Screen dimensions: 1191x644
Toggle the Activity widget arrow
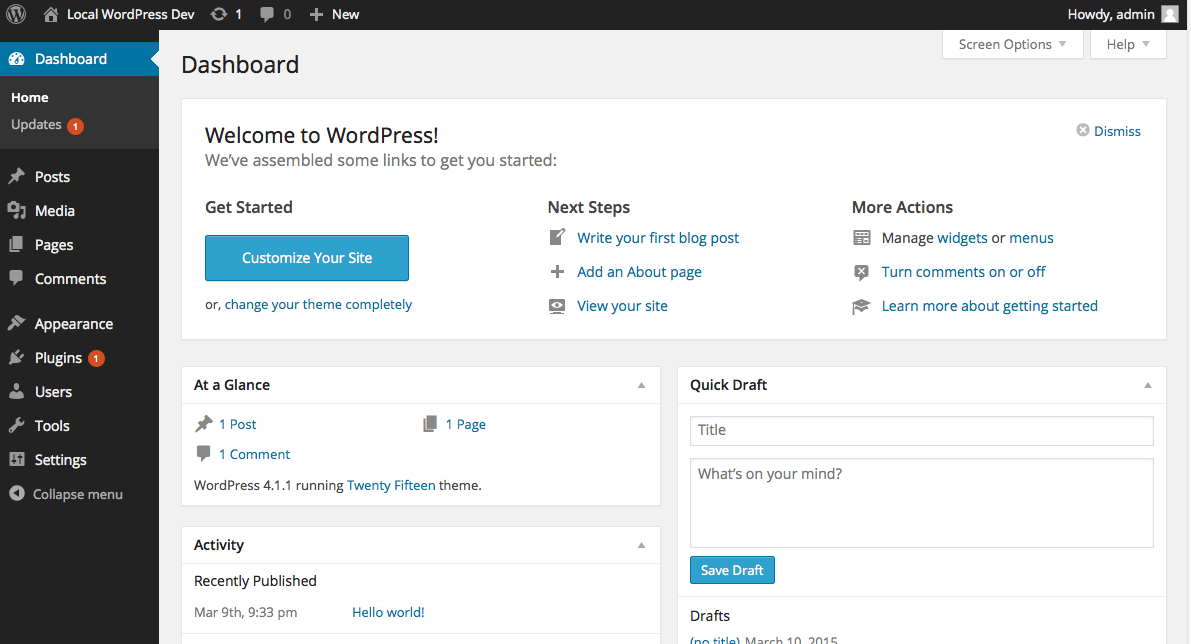tap(642, 545)
